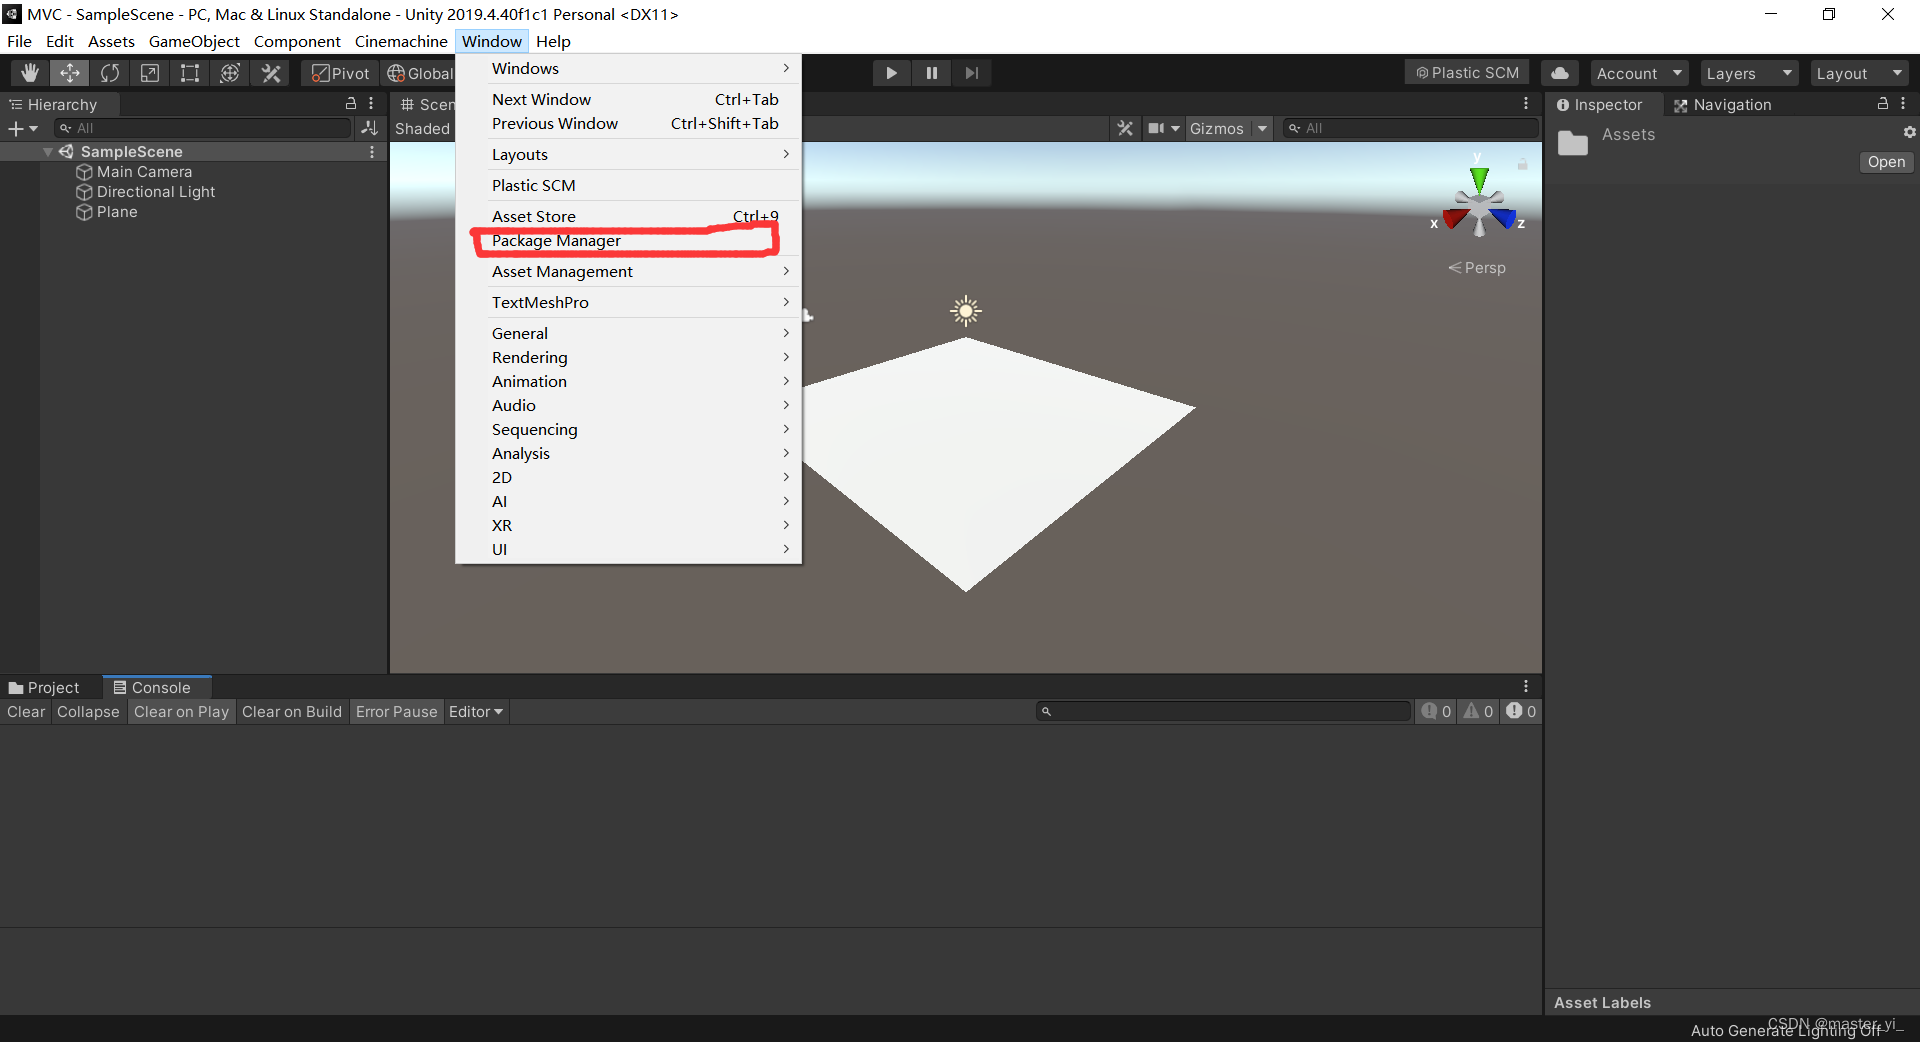Choose Next Window menu entry

pyautogui.click(x=629, y=100)
